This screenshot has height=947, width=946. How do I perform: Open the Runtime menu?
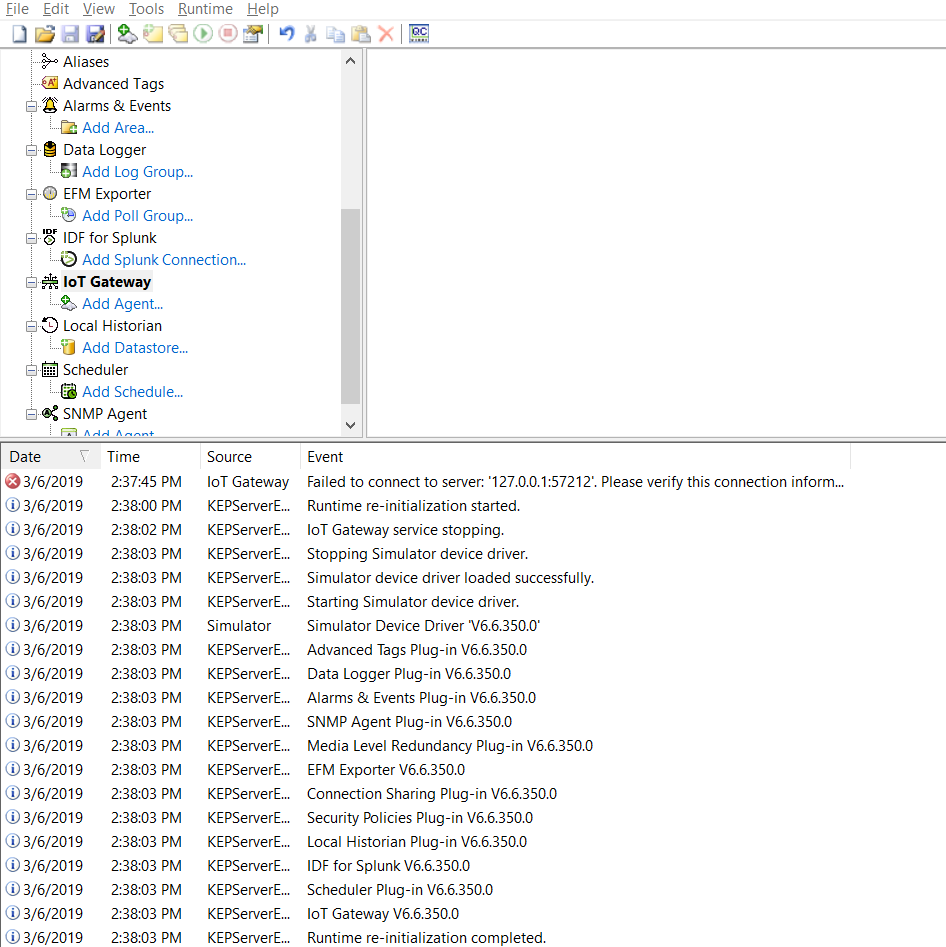click(x=205, y=8)
